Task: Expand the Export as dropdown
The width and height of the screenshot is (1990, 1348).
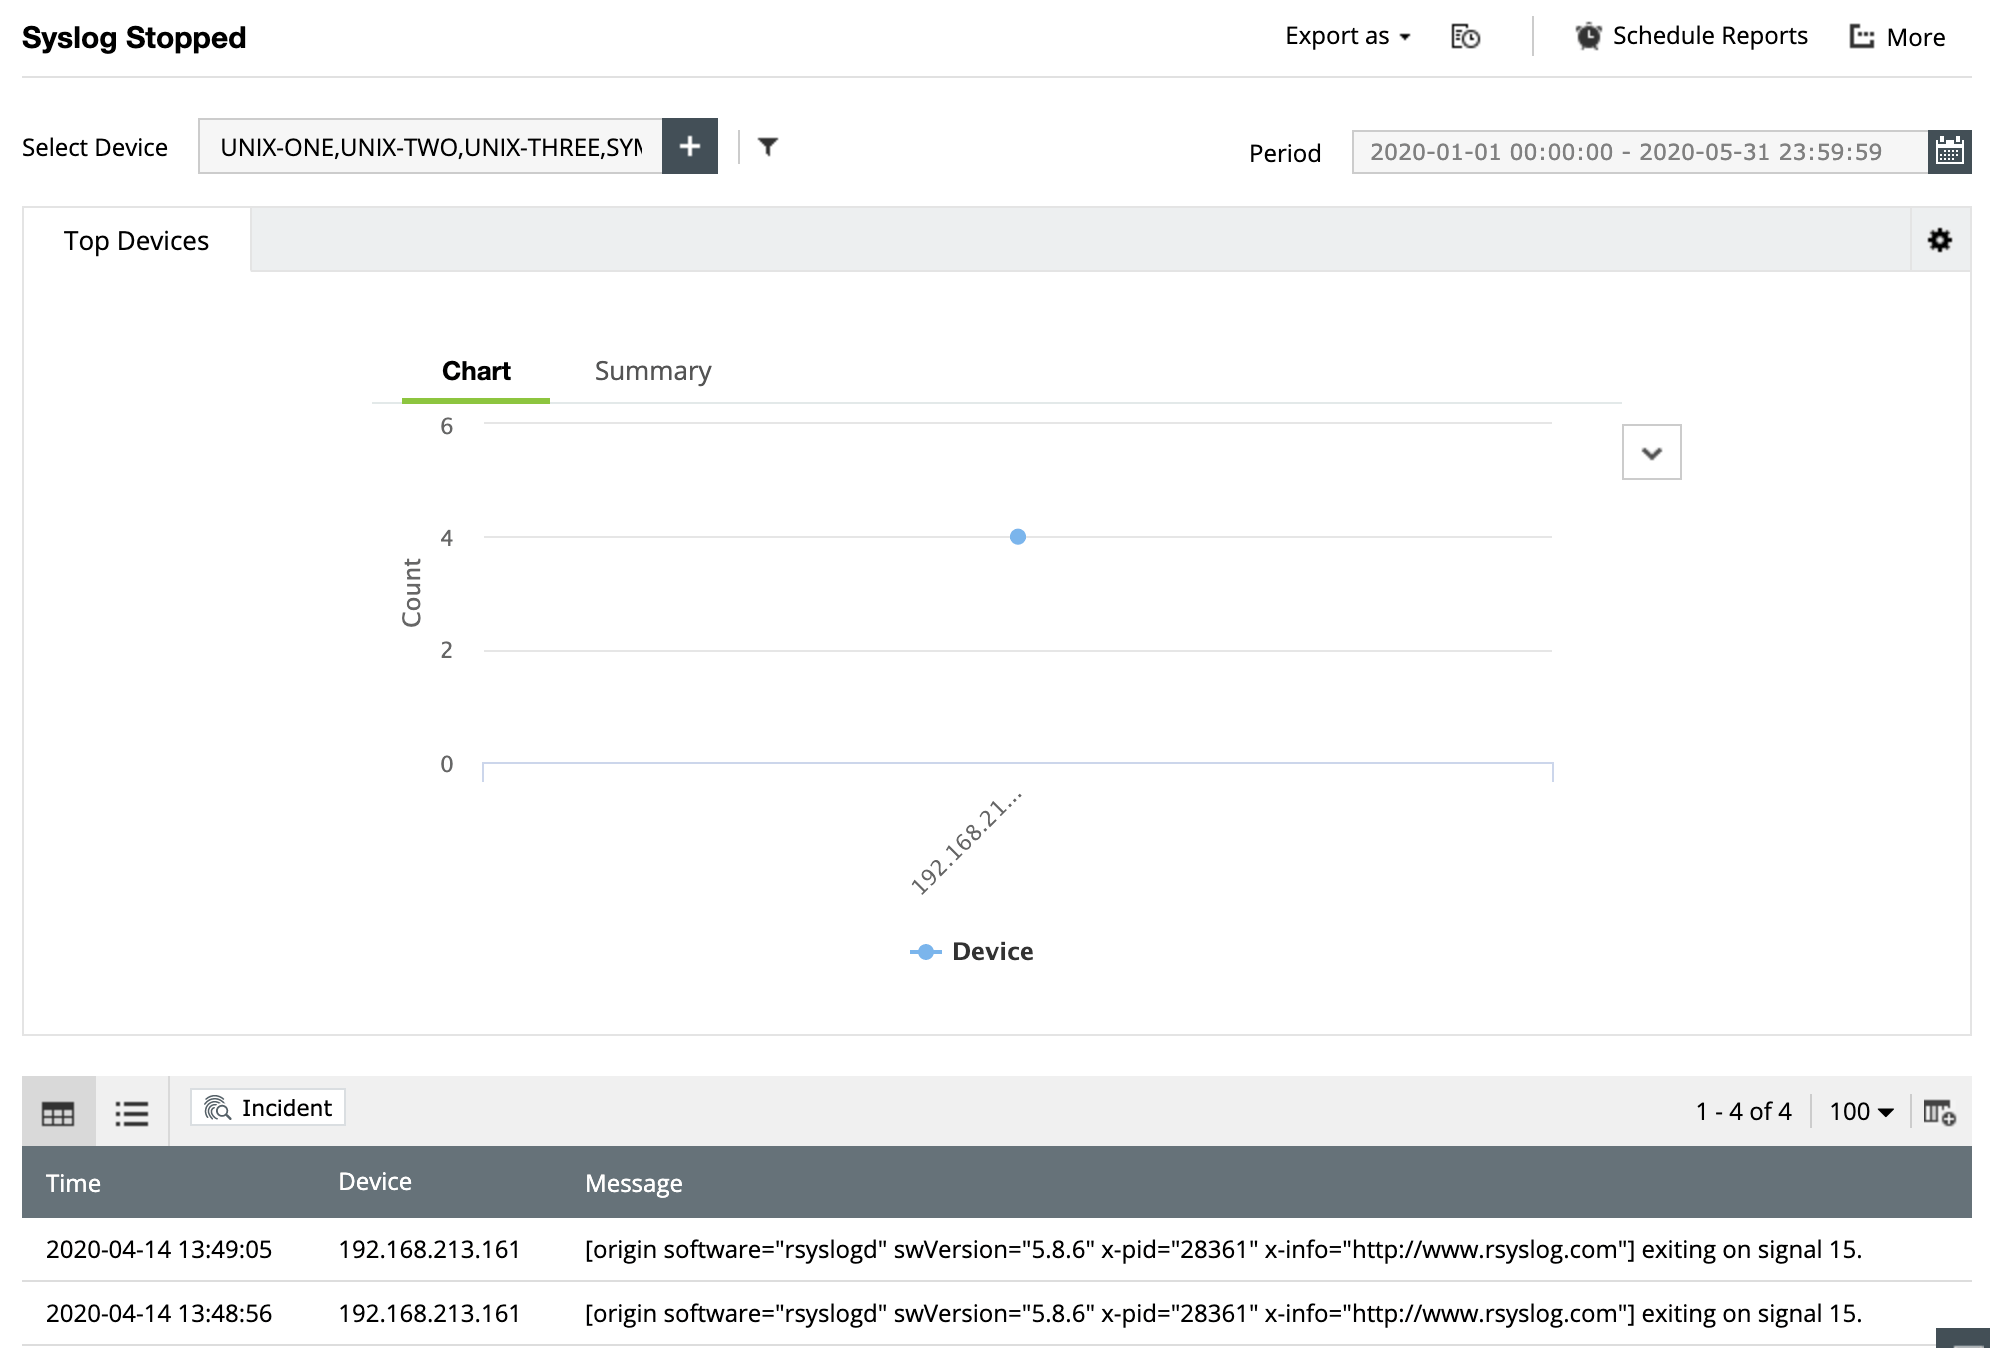Action: click(1347, 37)
